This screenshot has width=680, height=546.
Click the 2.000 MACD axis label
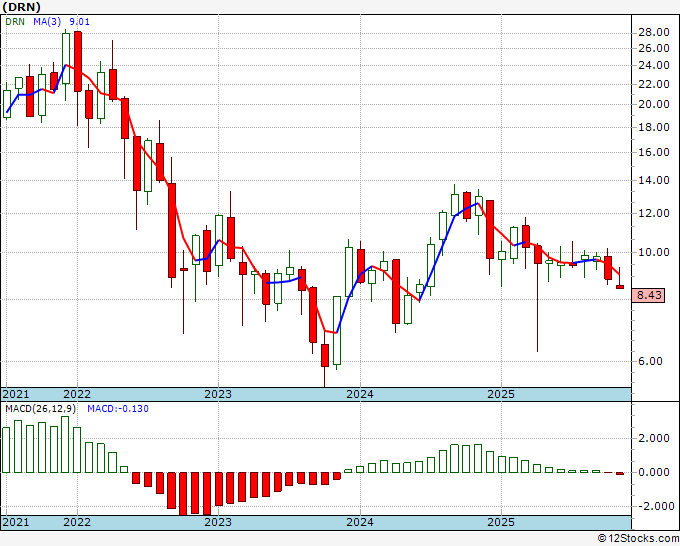[x=654, y=438]
